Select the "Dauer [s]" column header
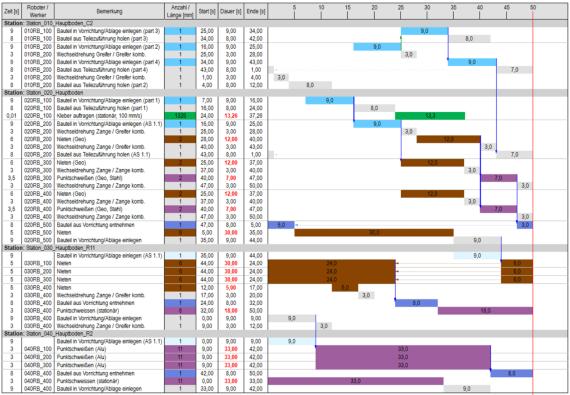 (230, 11)
